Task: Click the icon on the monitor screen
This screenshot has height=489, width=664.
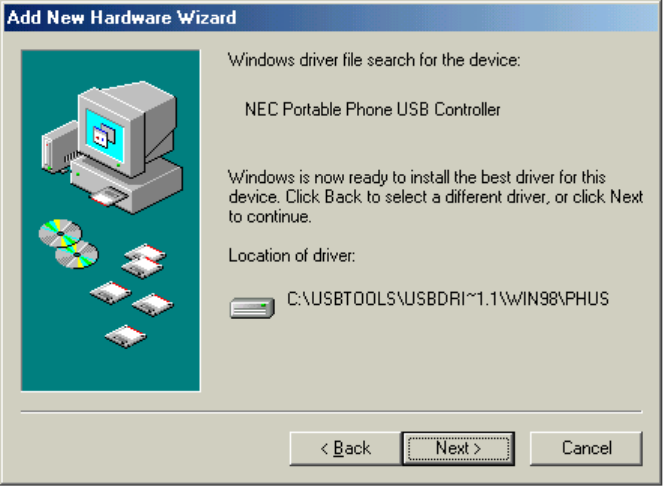Action: [104, 135]
